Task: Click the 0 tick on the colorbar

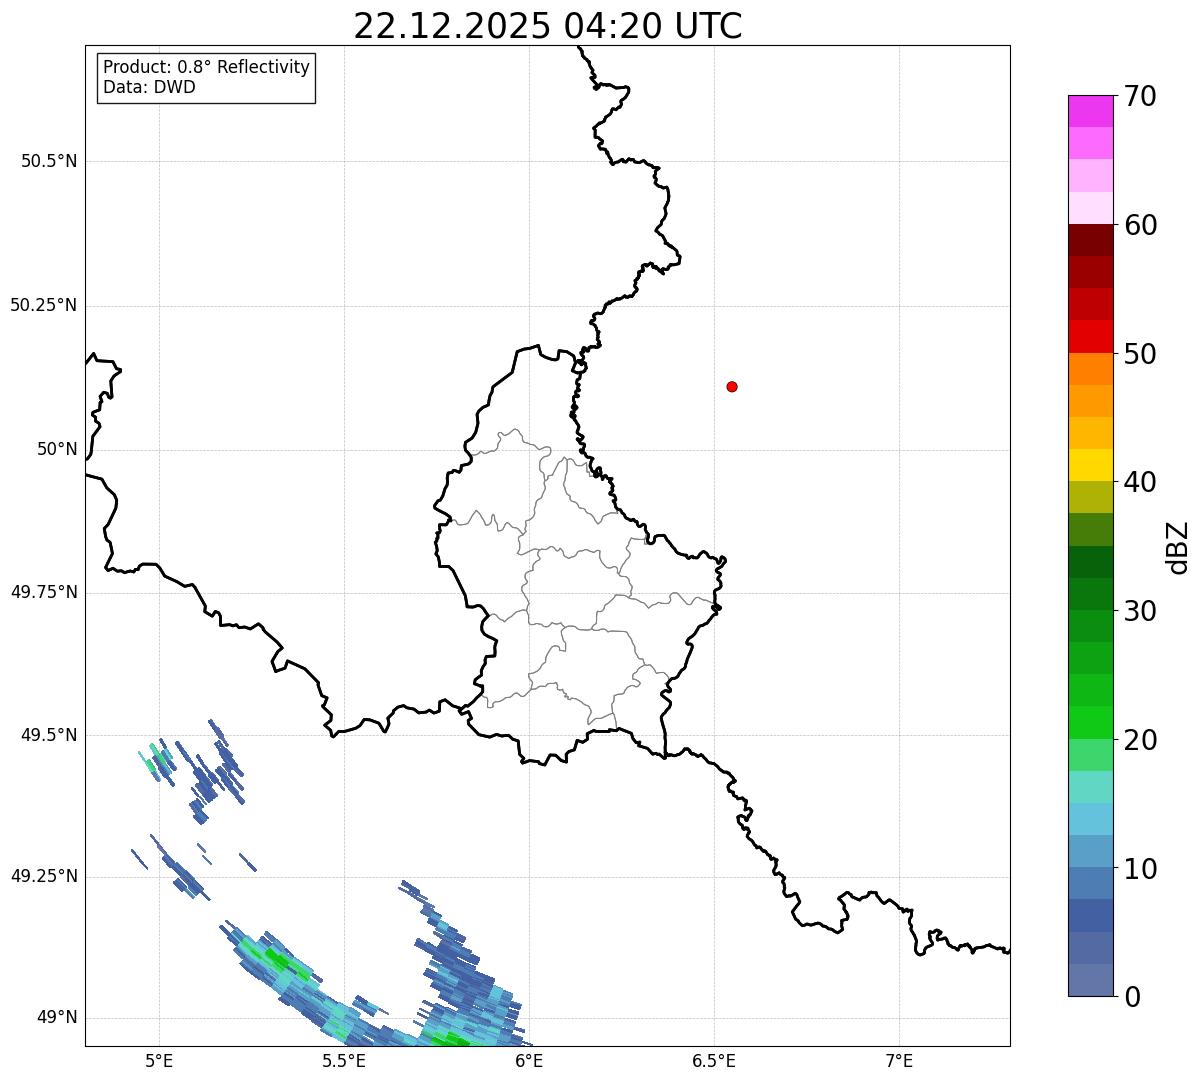Action: [1132, 997]
